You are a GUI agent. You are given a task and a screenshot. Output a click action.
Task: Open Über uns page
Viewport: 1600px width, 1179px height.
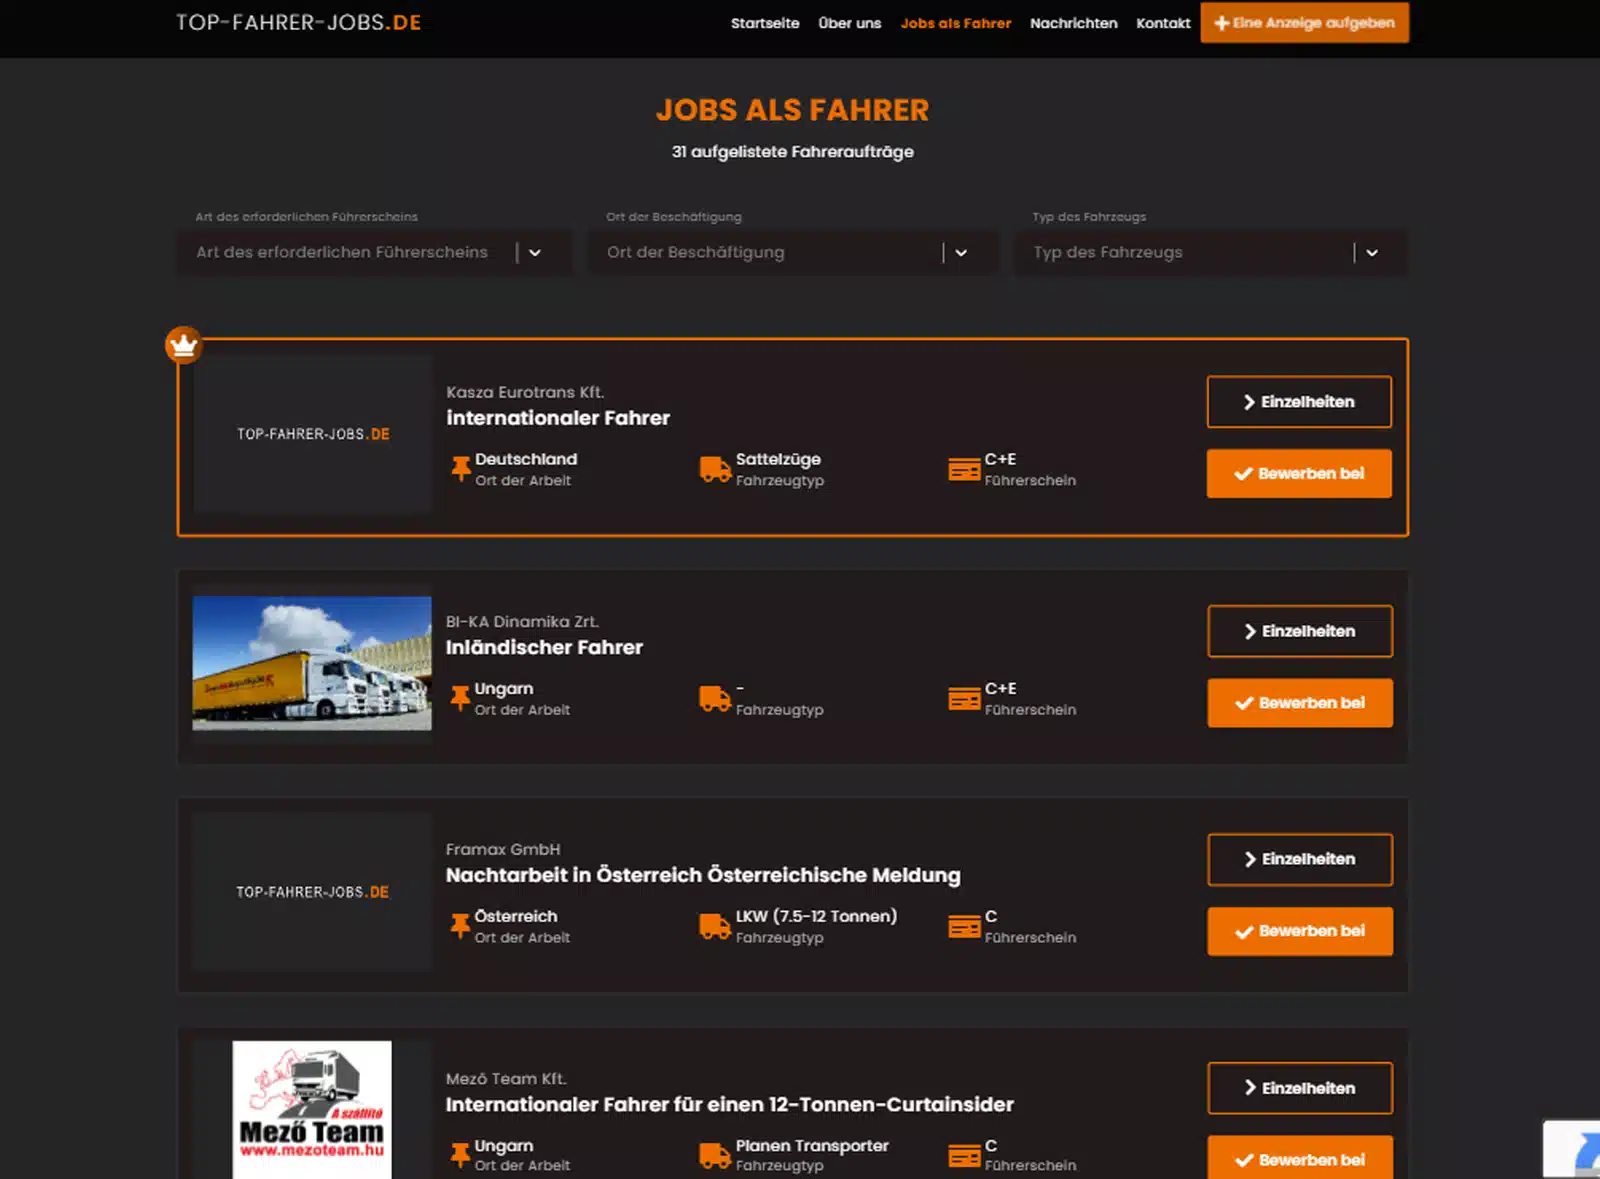[x=850, y=23]
